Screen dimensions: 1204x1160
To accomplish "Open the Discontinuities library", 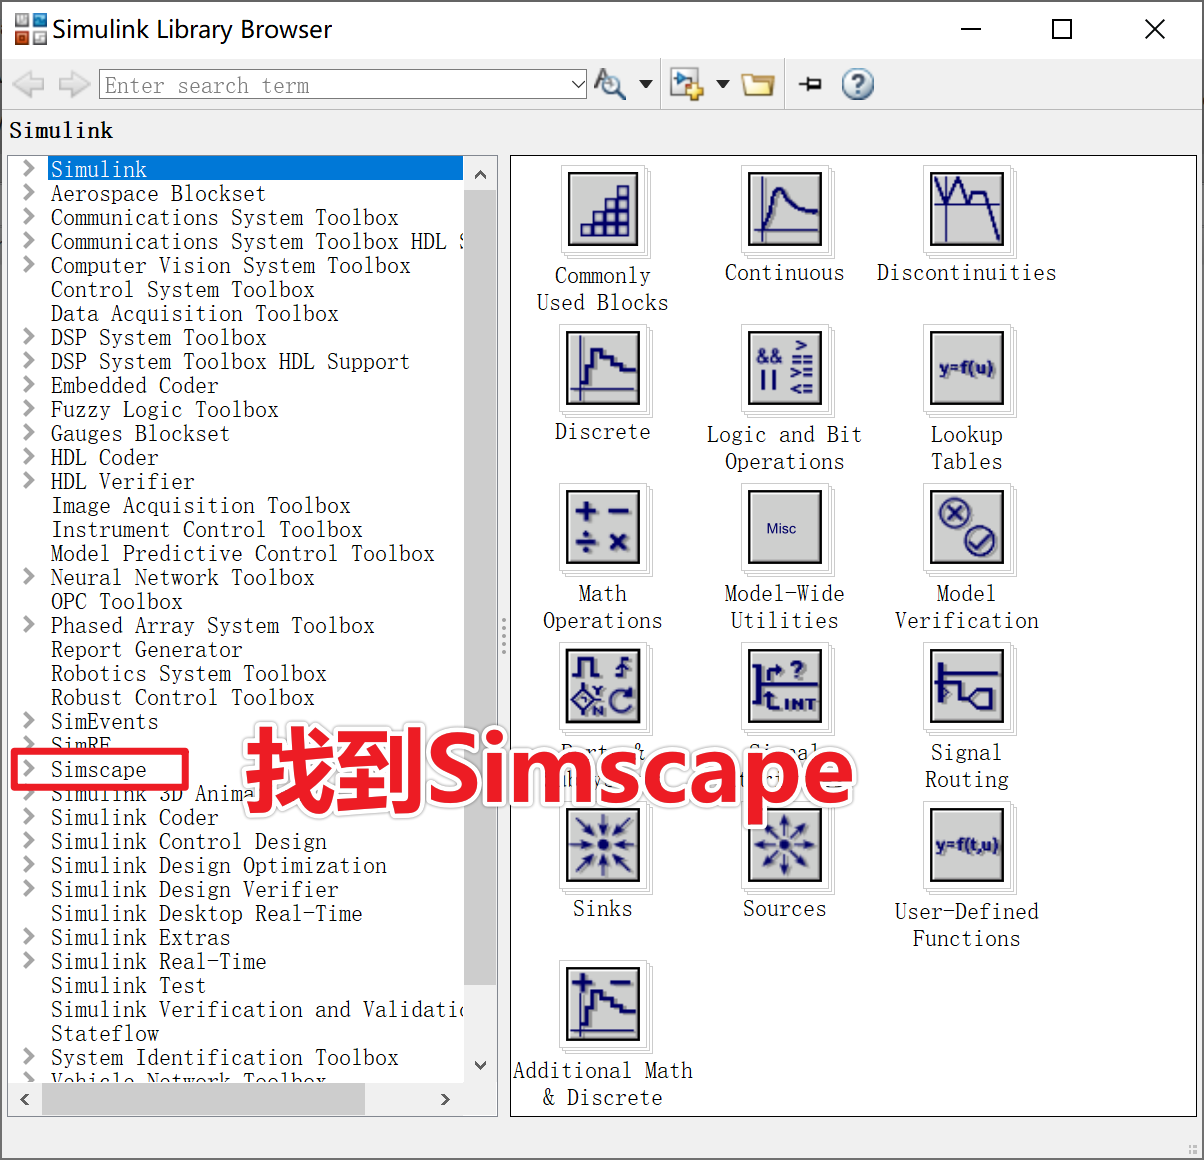I will [x=966, y=210].
